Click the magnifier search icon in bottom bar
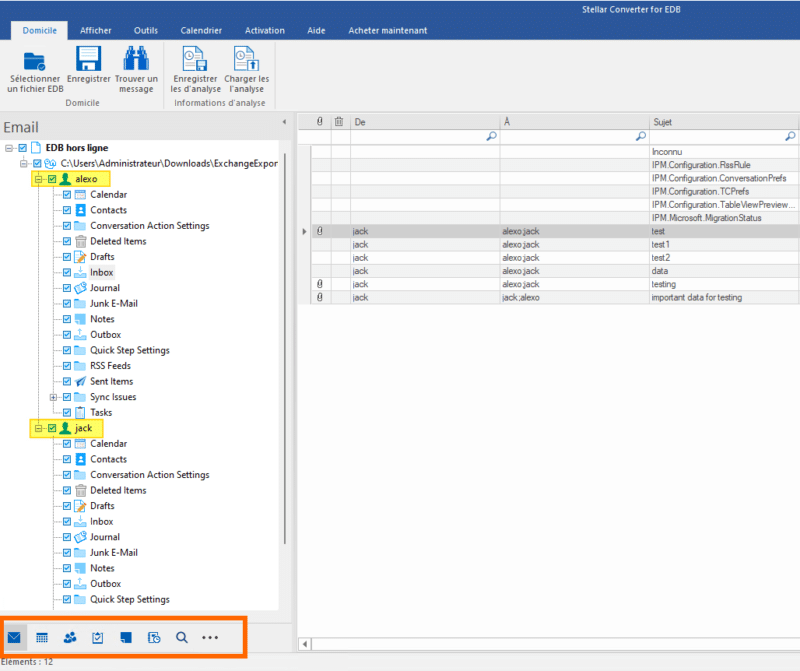 [181, 637]
